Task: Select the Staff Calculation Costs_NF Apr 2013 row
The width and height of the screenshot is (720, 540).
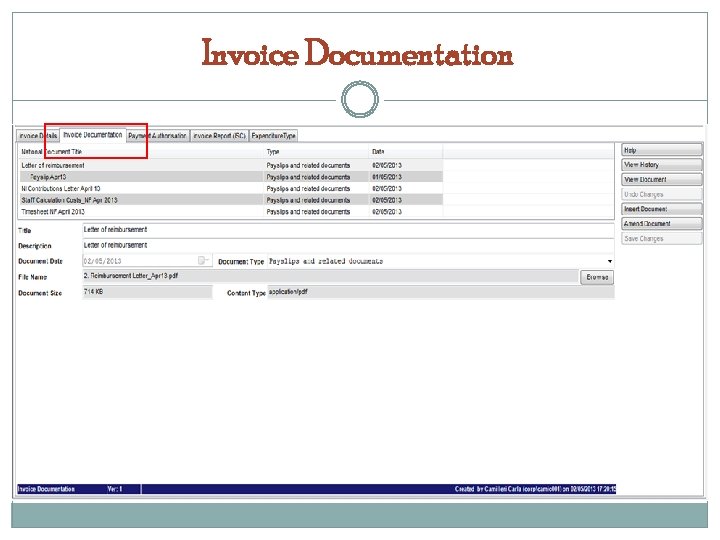Action: tap(231, 200)
